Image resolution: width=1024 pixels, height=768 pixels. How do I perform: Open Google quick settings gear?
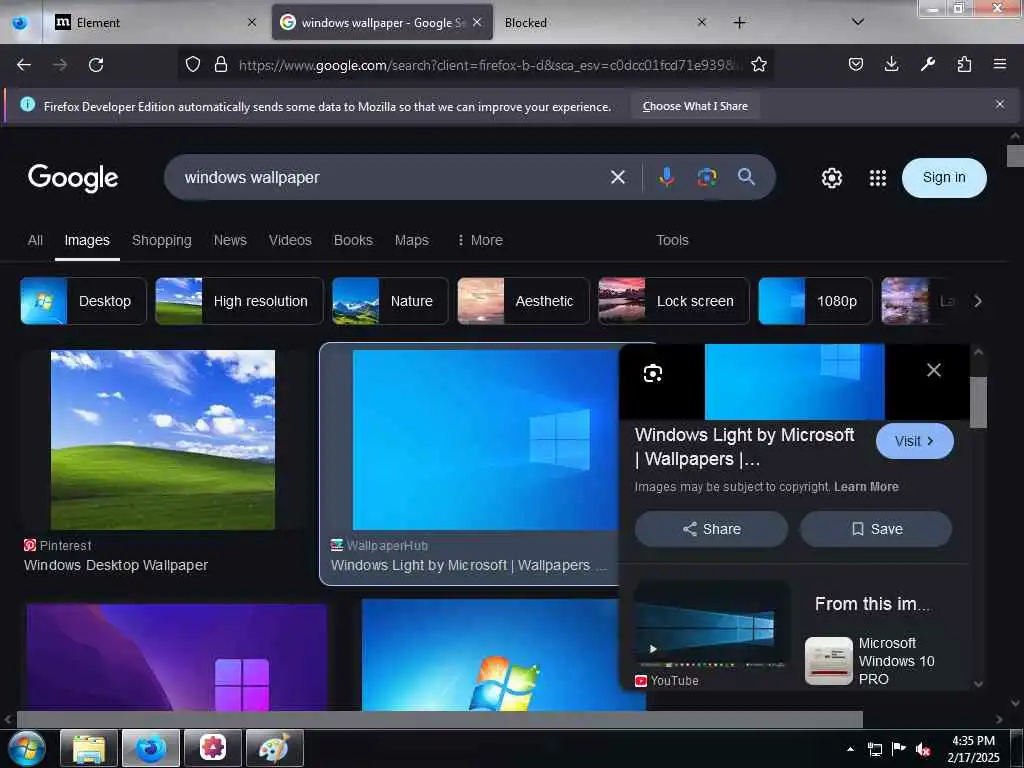tap(831, 178)
